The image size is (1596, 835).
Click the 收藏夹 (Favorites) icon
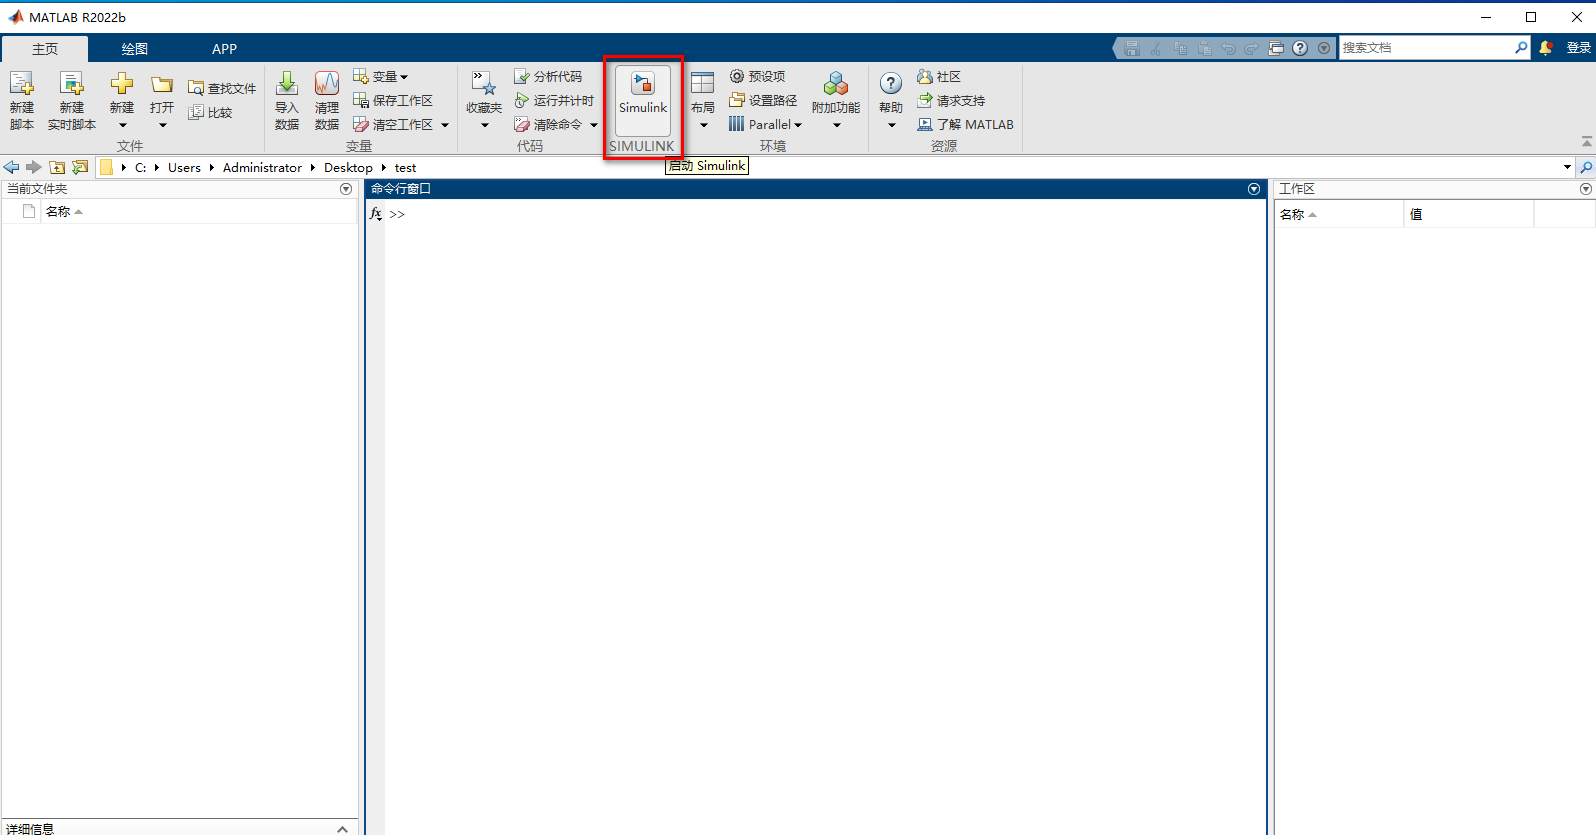(x=484, y=84)
